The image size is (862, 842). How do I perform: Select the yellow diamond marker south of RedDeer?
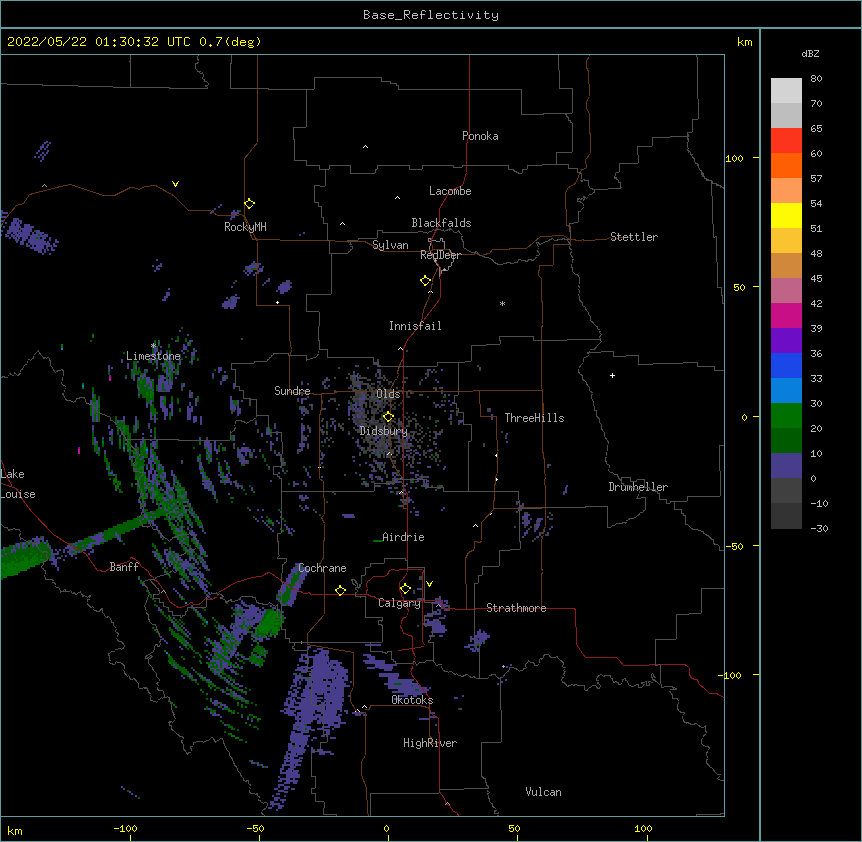(x=426, y=281)
